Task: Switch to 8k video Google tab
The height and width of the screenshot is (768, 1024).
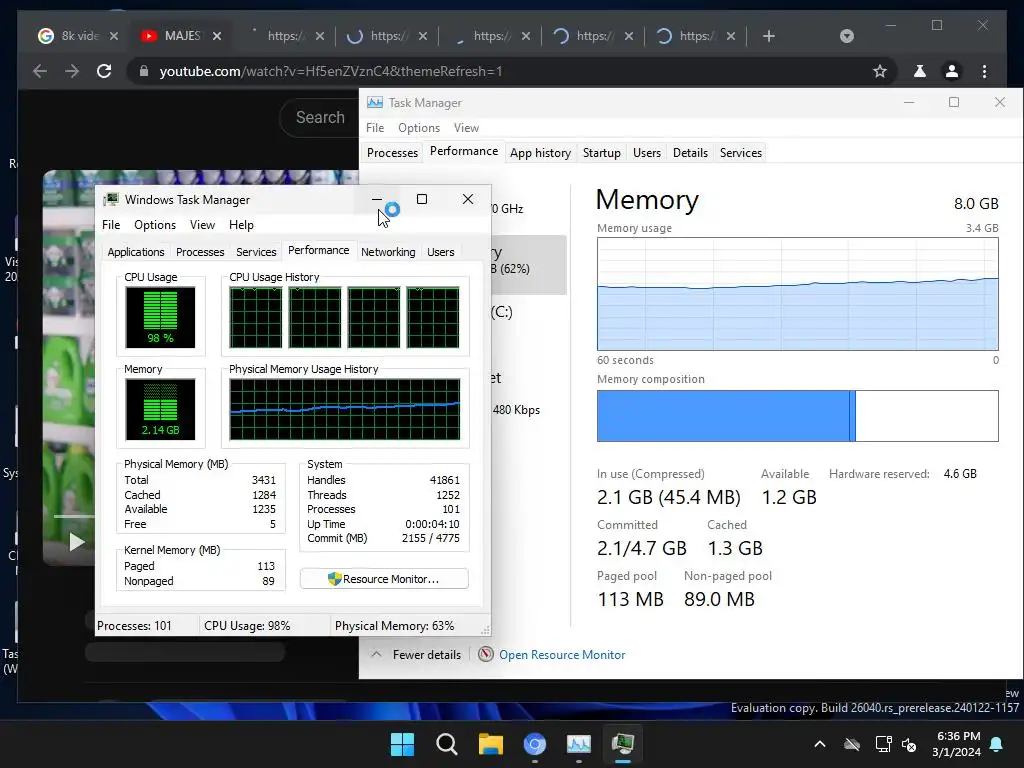Action: (x=77, y=36)
